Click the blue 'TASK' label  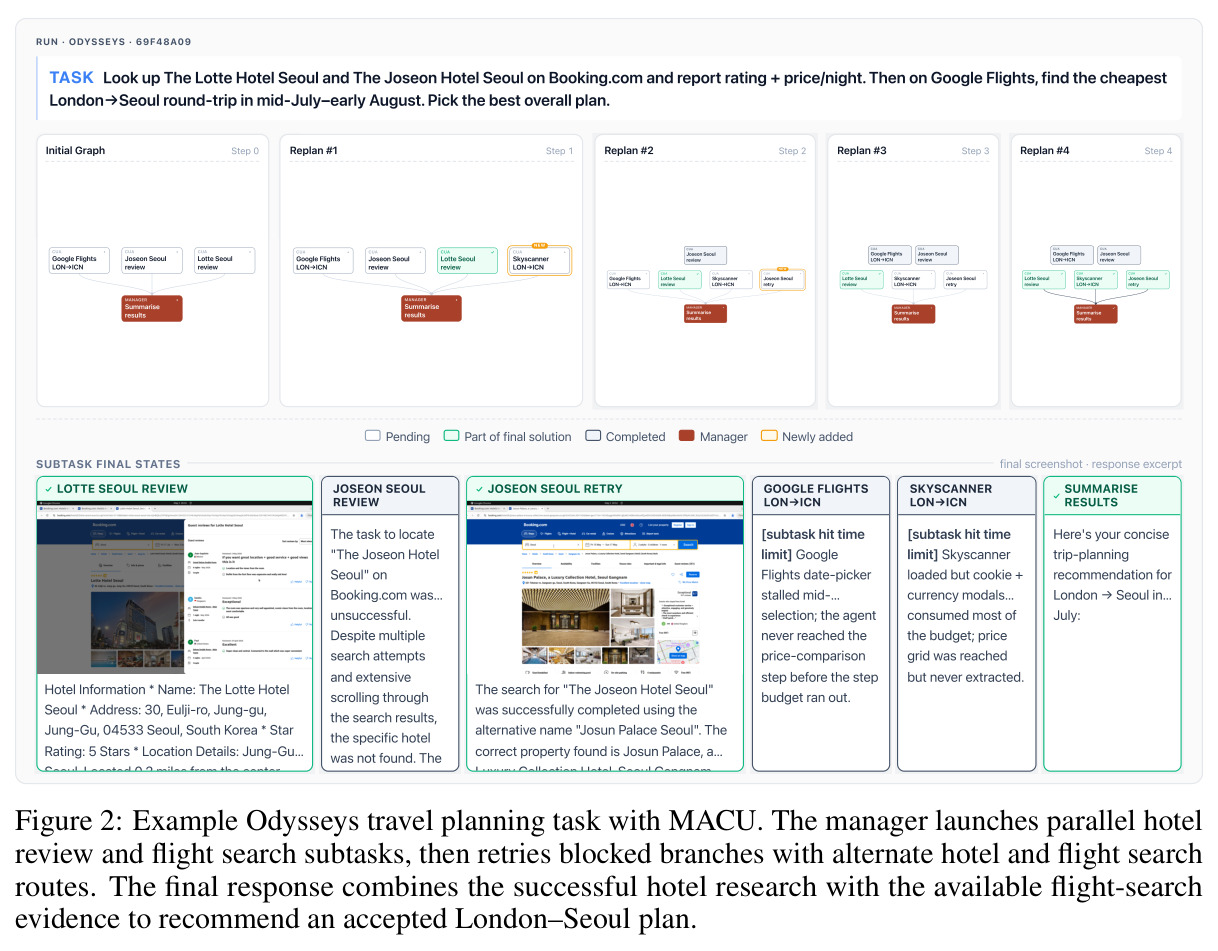(x=72, y=78)
